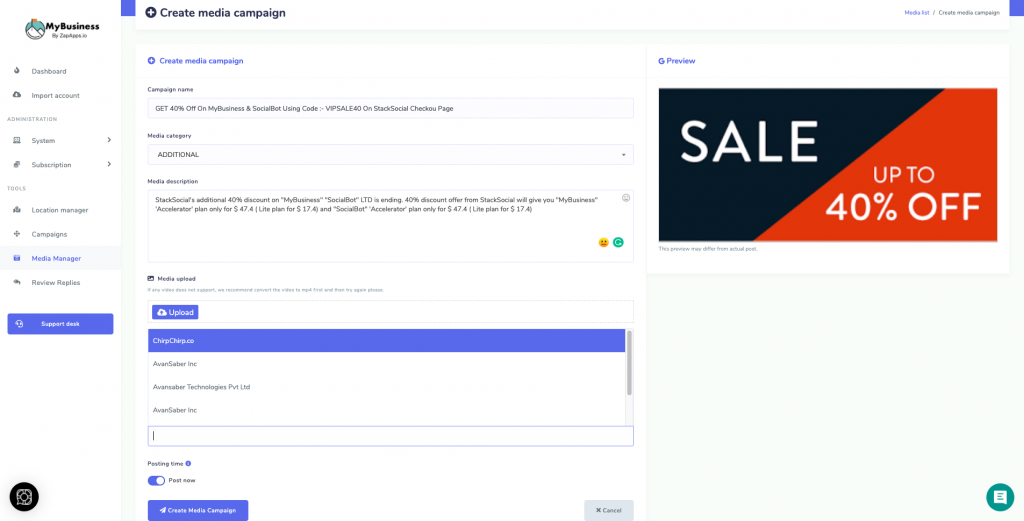The height and width of the screenshot is (521, 1024).
Task: Open the Dashboard flame icon
Action: click(x=17, y=71)
